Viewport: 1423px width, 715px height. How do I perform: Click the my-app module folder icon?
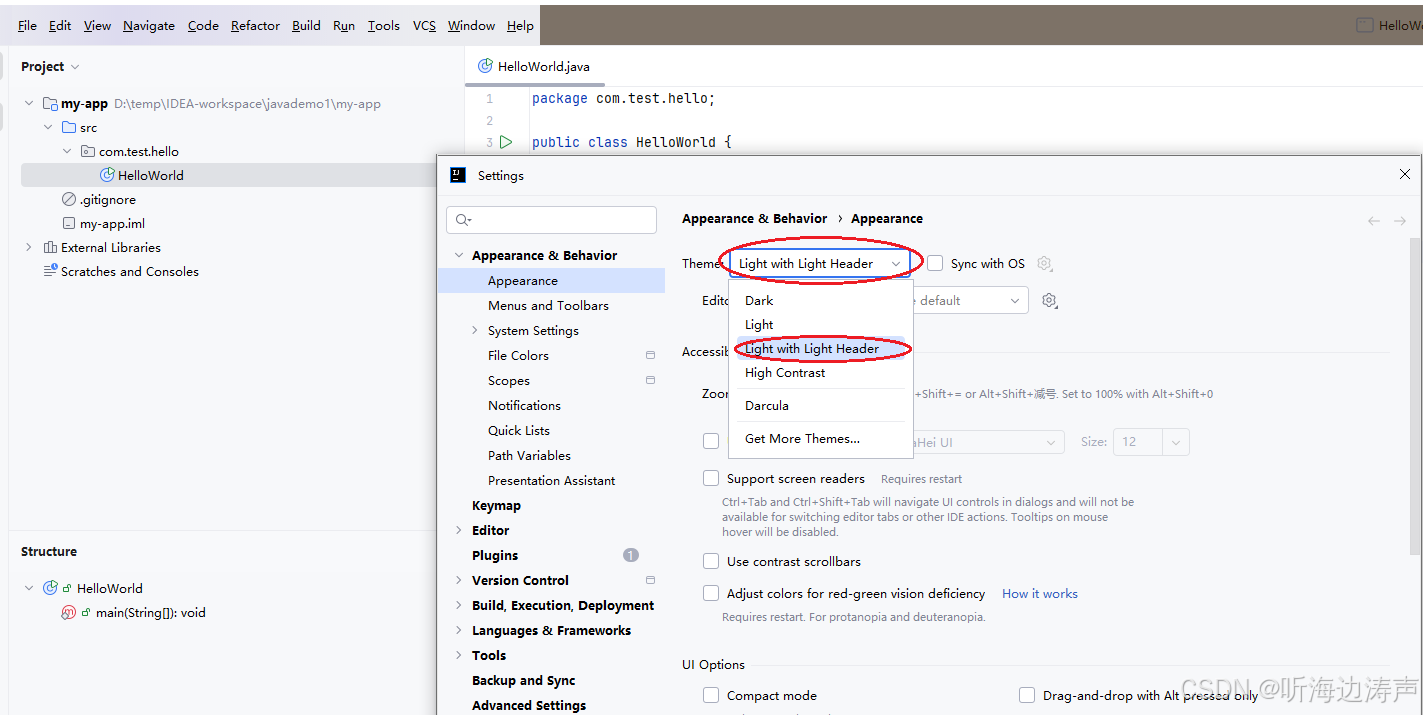49,103
